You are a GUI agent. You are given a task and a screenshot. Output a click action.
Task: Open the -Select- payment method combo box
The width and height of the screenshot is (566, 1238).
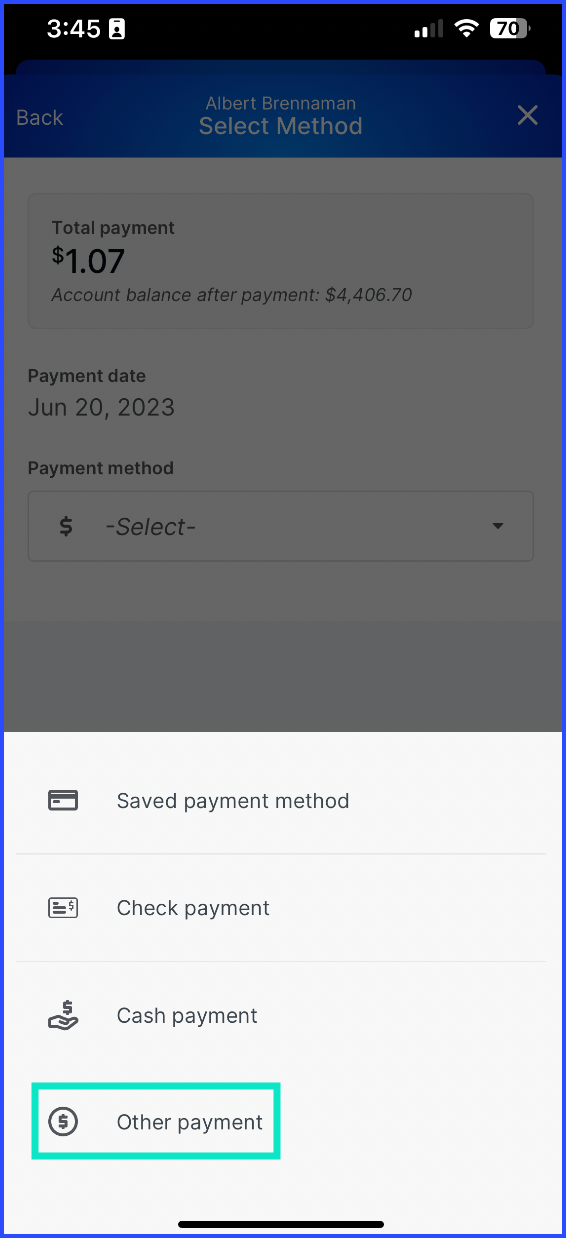point(281,526)
